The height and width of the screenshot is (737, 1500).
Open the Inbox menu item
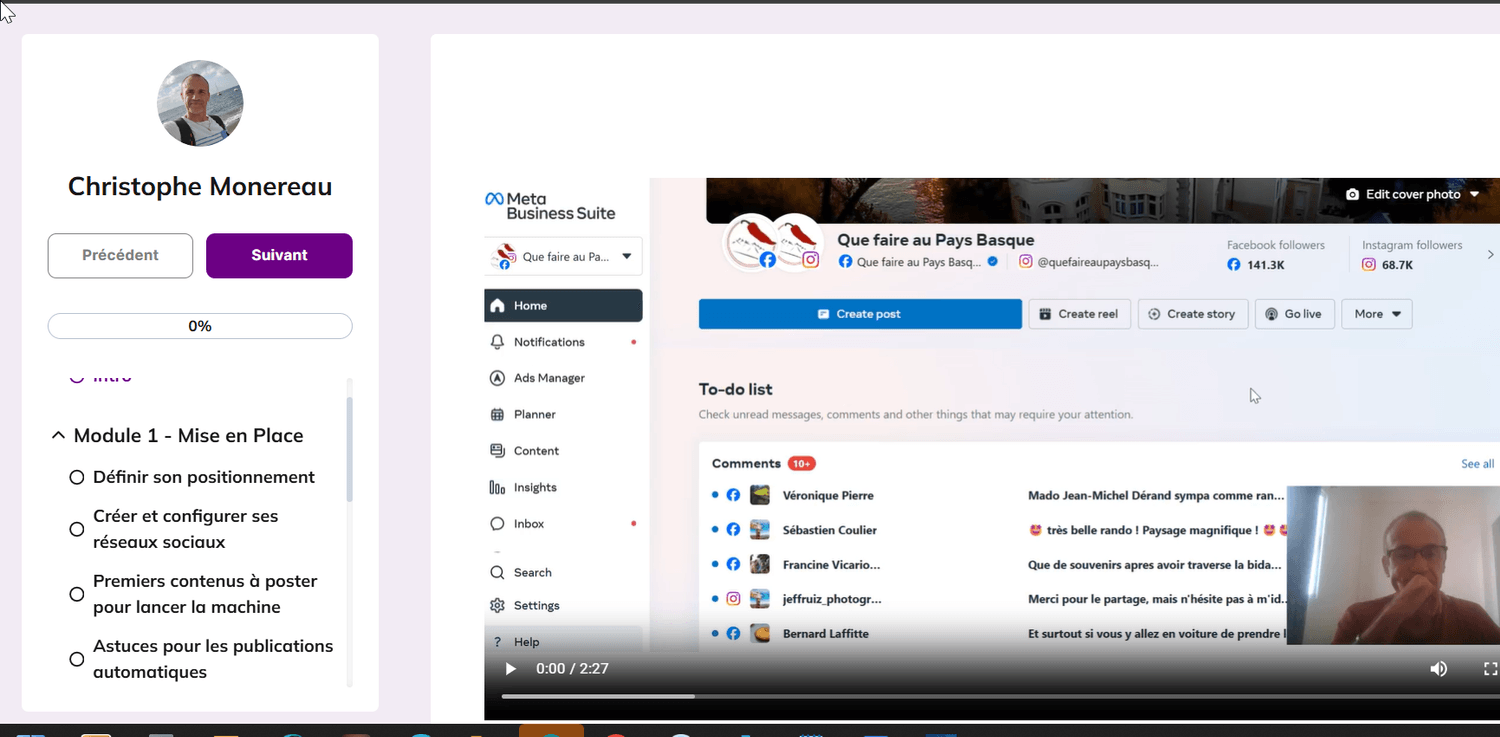point(529,524)
